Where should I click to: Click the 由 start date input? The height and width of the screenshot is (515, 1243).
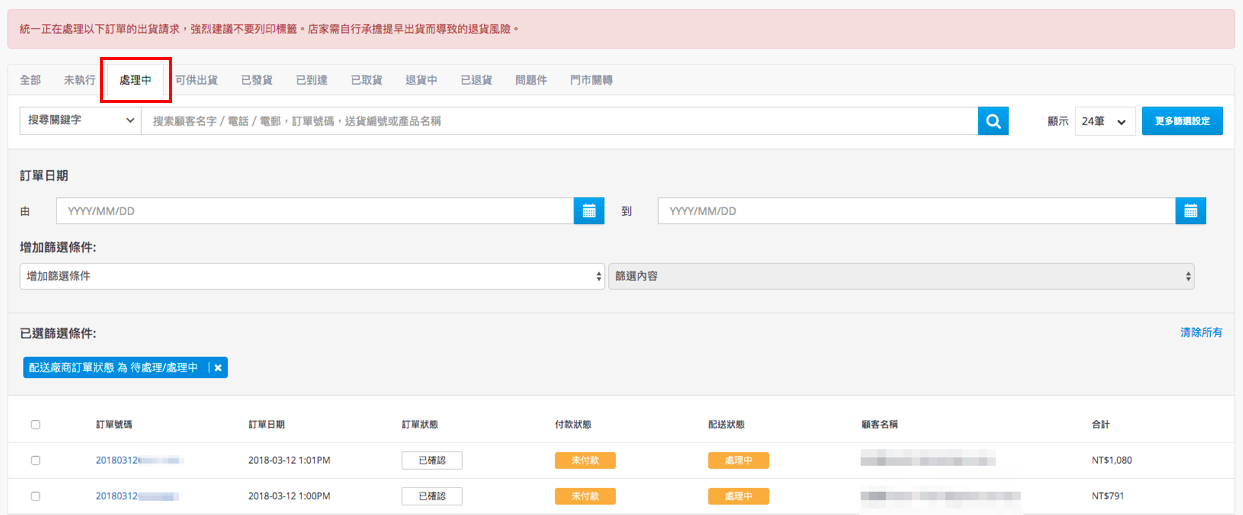tap(315, 211)
